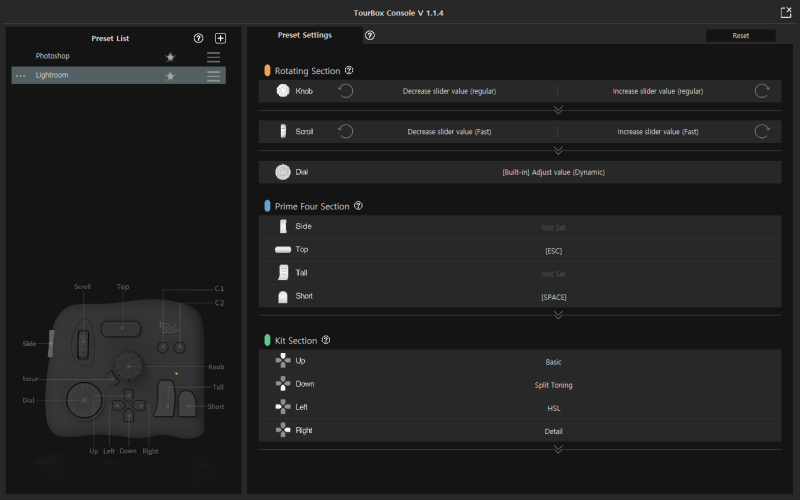800x500 pixels.
Task: Click the Knob icon in Rotating Section
Action: coord(283,90)
